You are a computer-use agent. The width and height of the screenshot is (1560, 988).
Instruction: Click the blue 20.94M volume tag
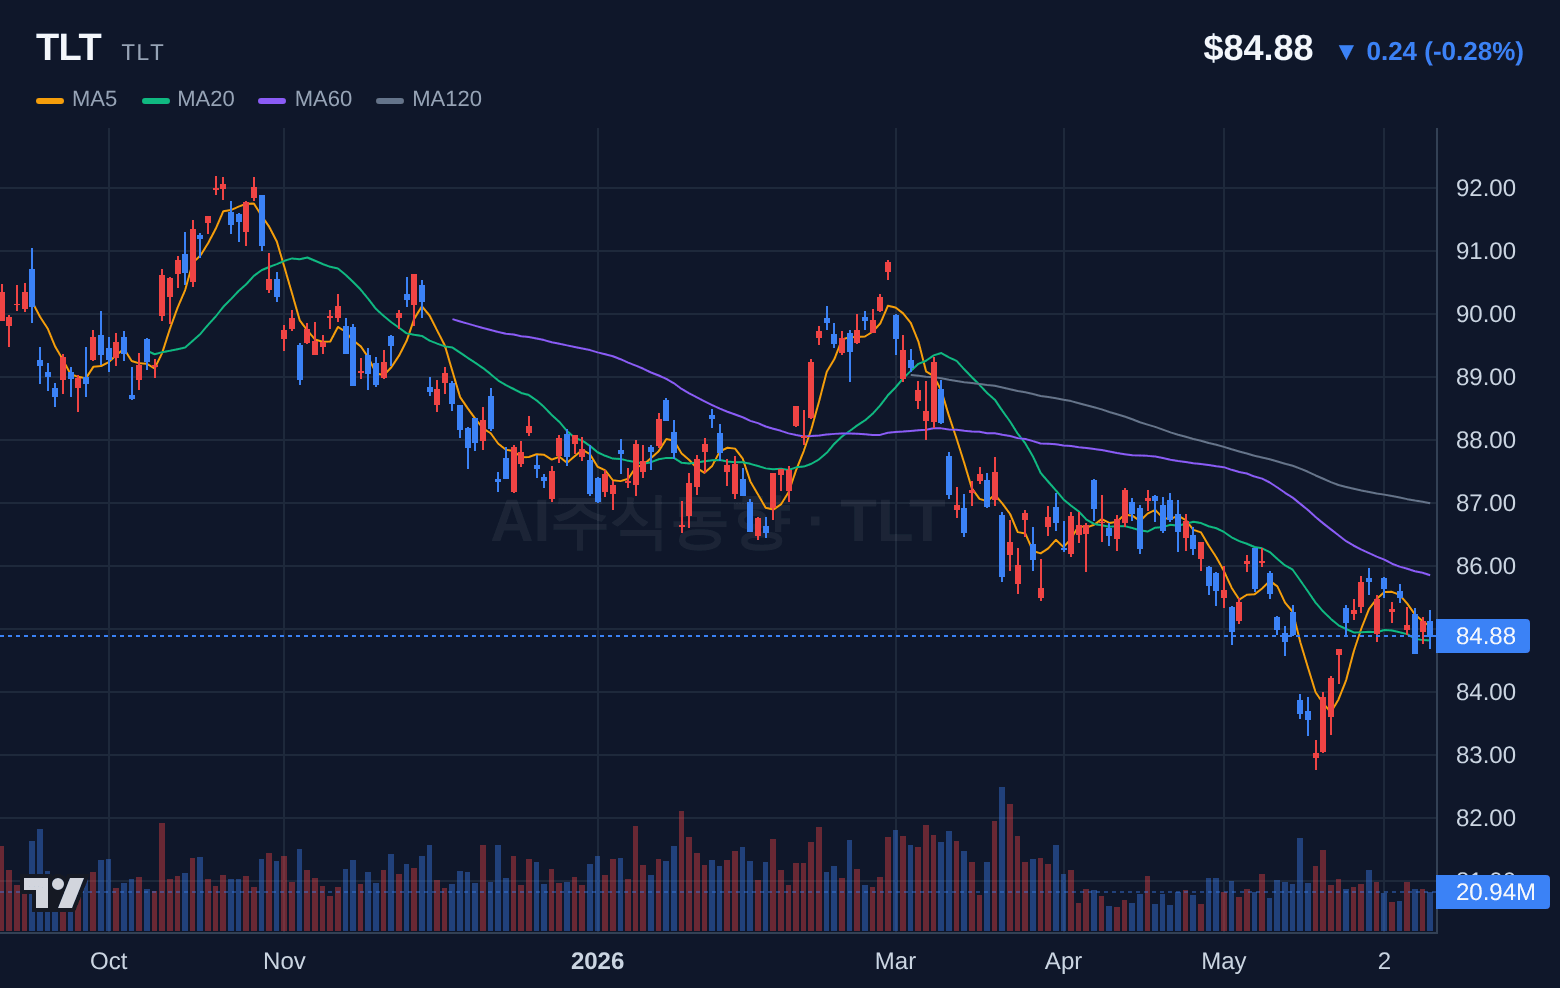pyautogui.click(x=1495, y=892)
